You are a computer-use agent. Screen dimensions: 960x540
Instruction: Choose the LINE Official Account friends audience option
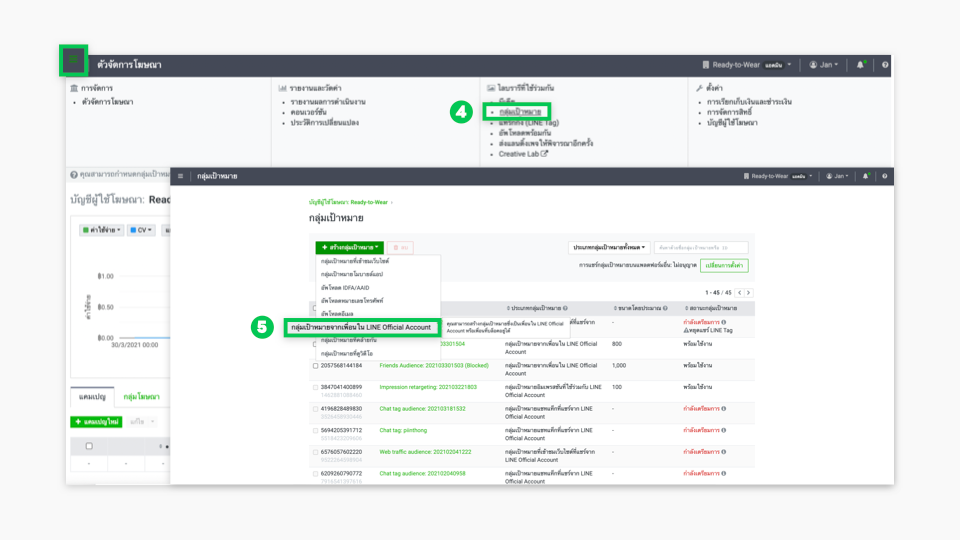(x=361, y=327)
